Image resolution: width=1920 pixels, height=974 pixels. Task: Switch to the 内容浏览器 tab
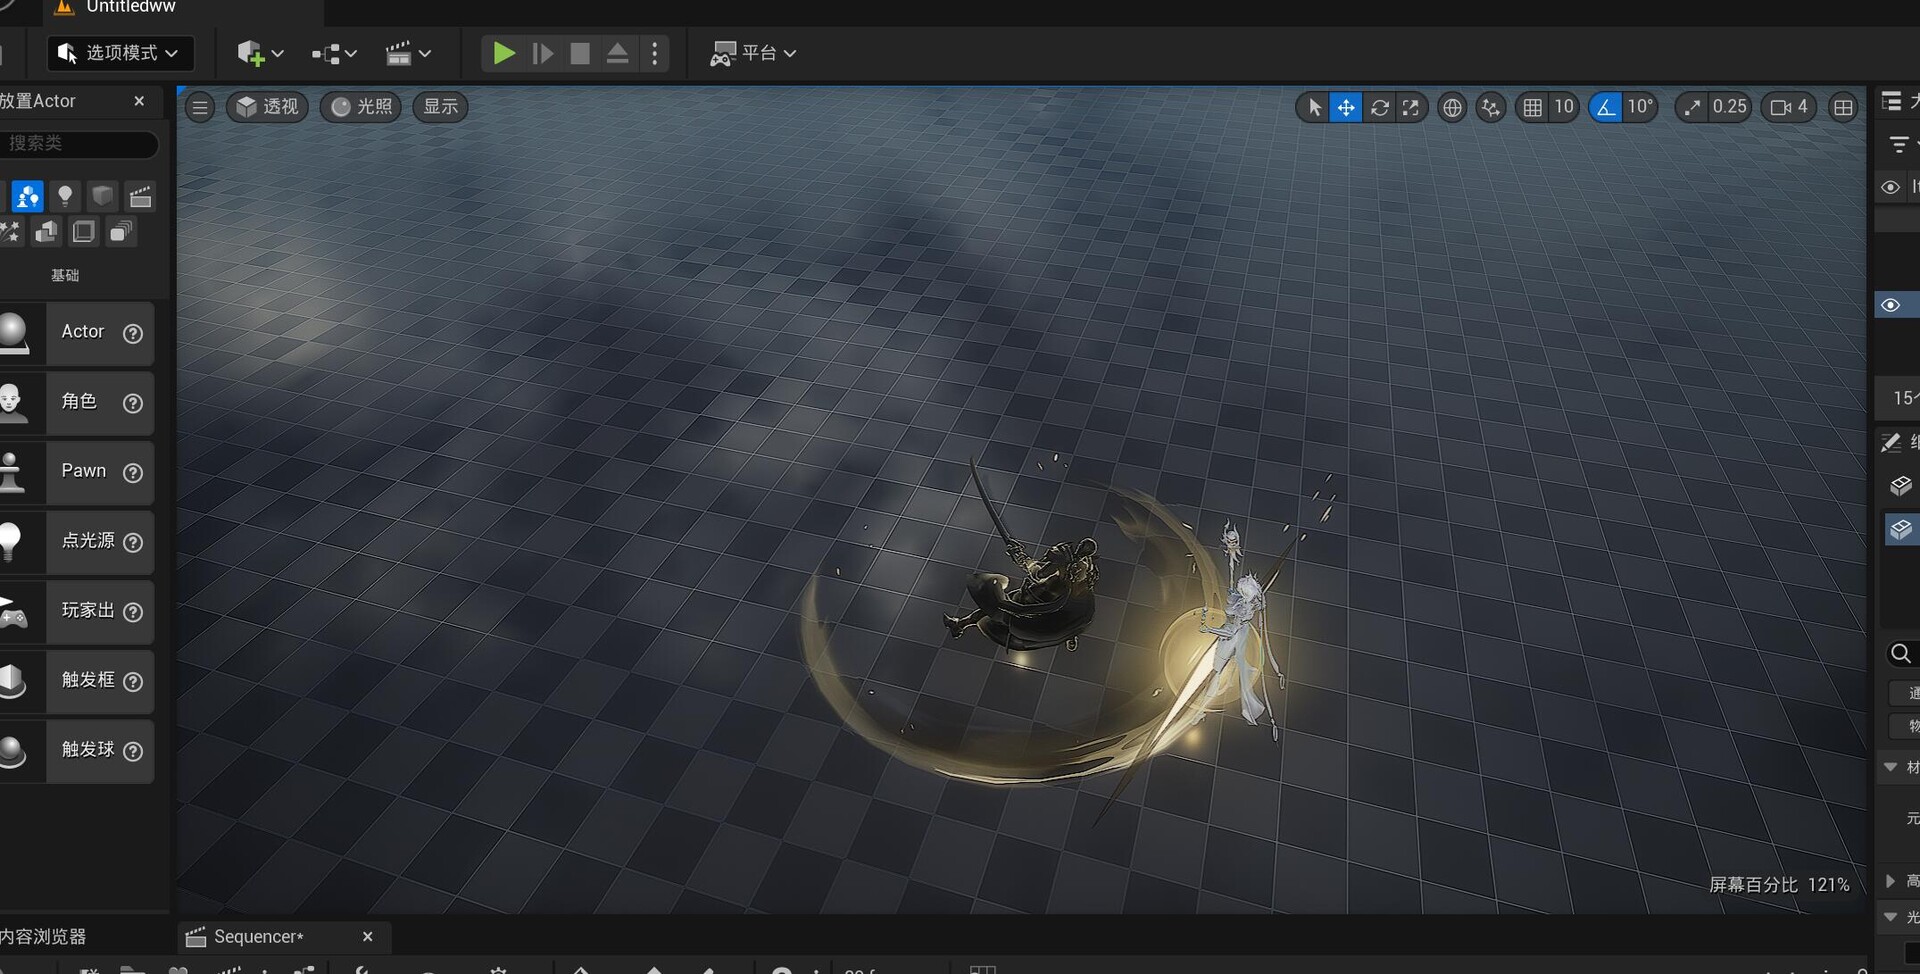click(x=44, y=937)
